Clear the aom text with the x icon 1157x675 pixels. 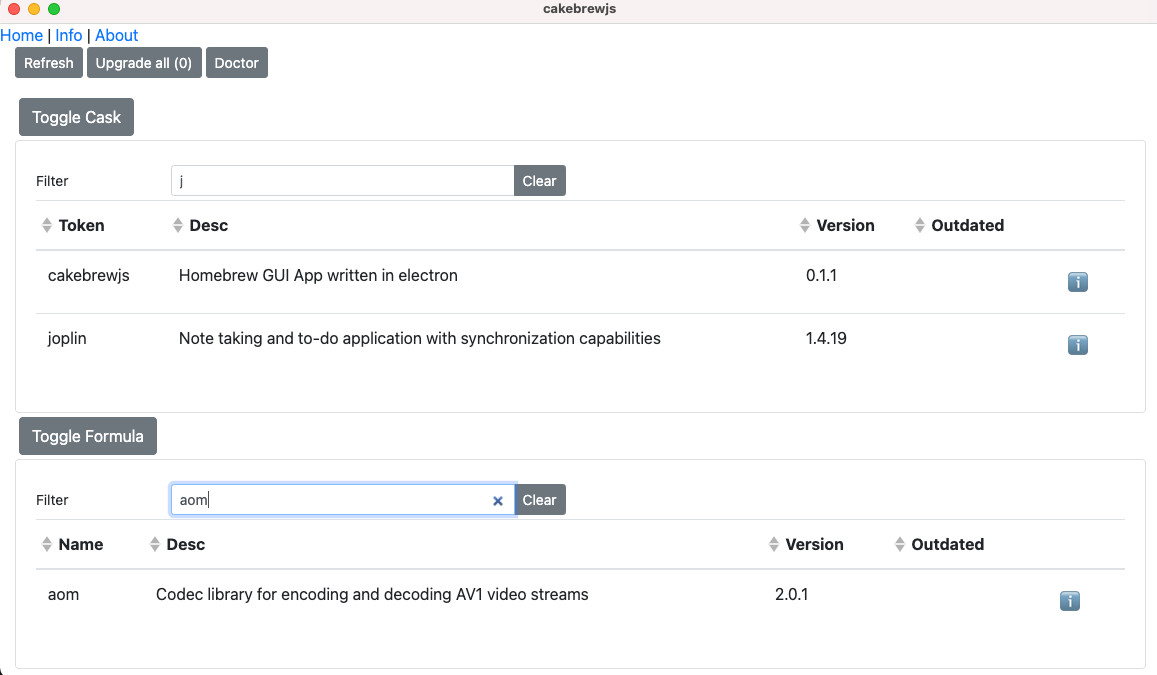498,501
